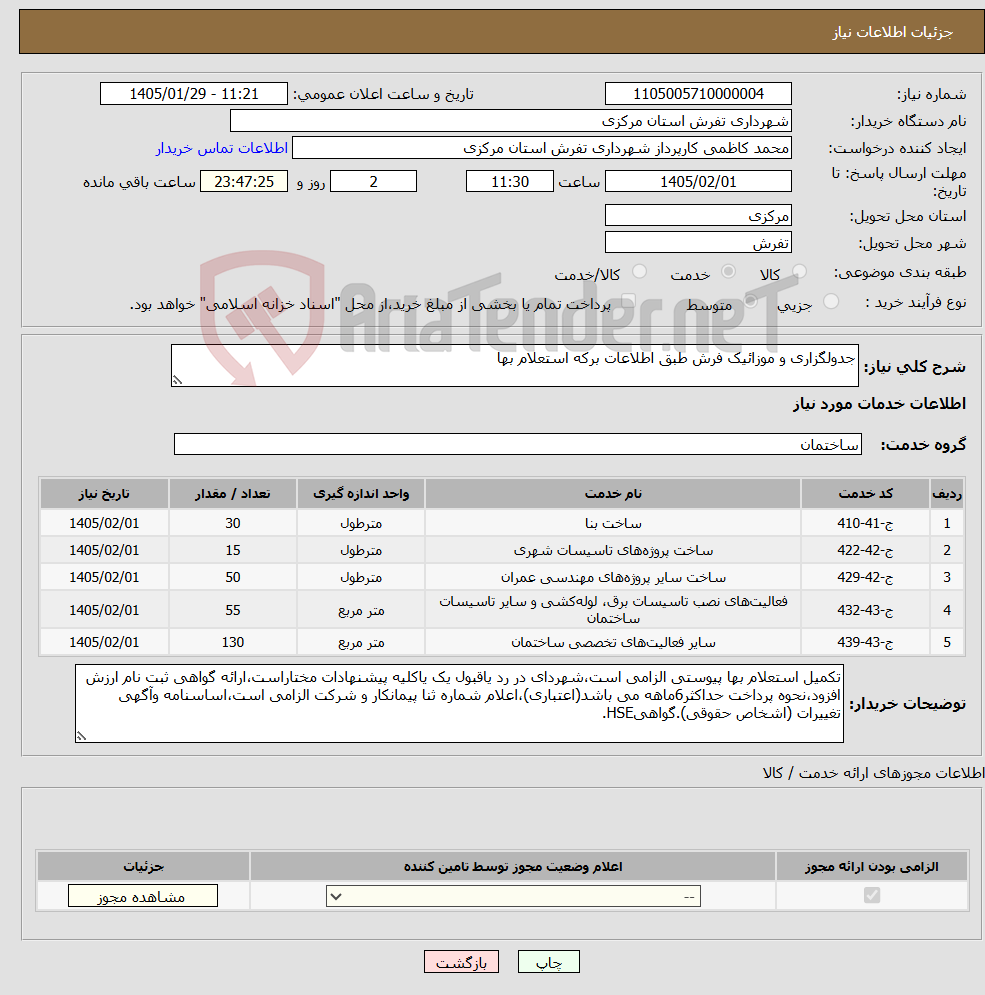Click the resize grip of description text area
Viewport: 985px width, 995px height.
[177, 380]
